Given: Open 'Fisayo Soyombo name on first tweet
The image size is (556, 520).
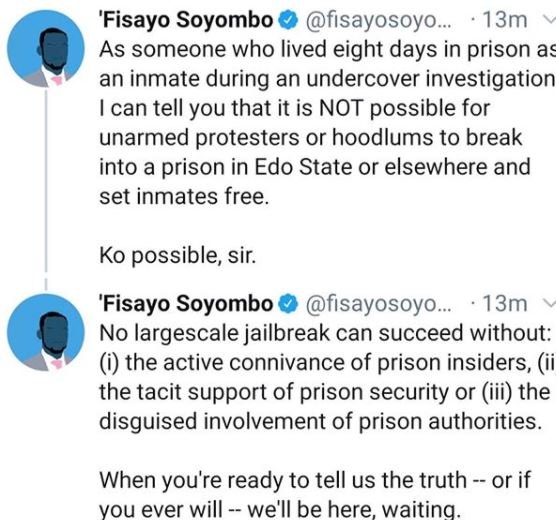Looking at the screenshot, I should coord(187,20).
